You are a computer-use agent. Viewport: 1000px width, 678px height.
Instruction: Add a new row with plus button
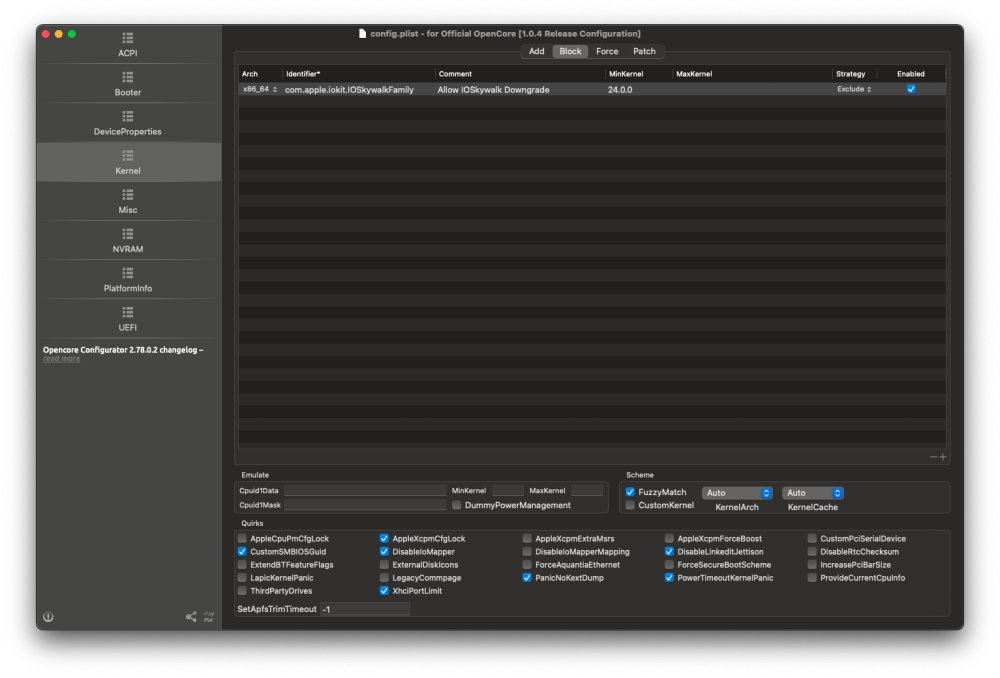click(943, 457)
